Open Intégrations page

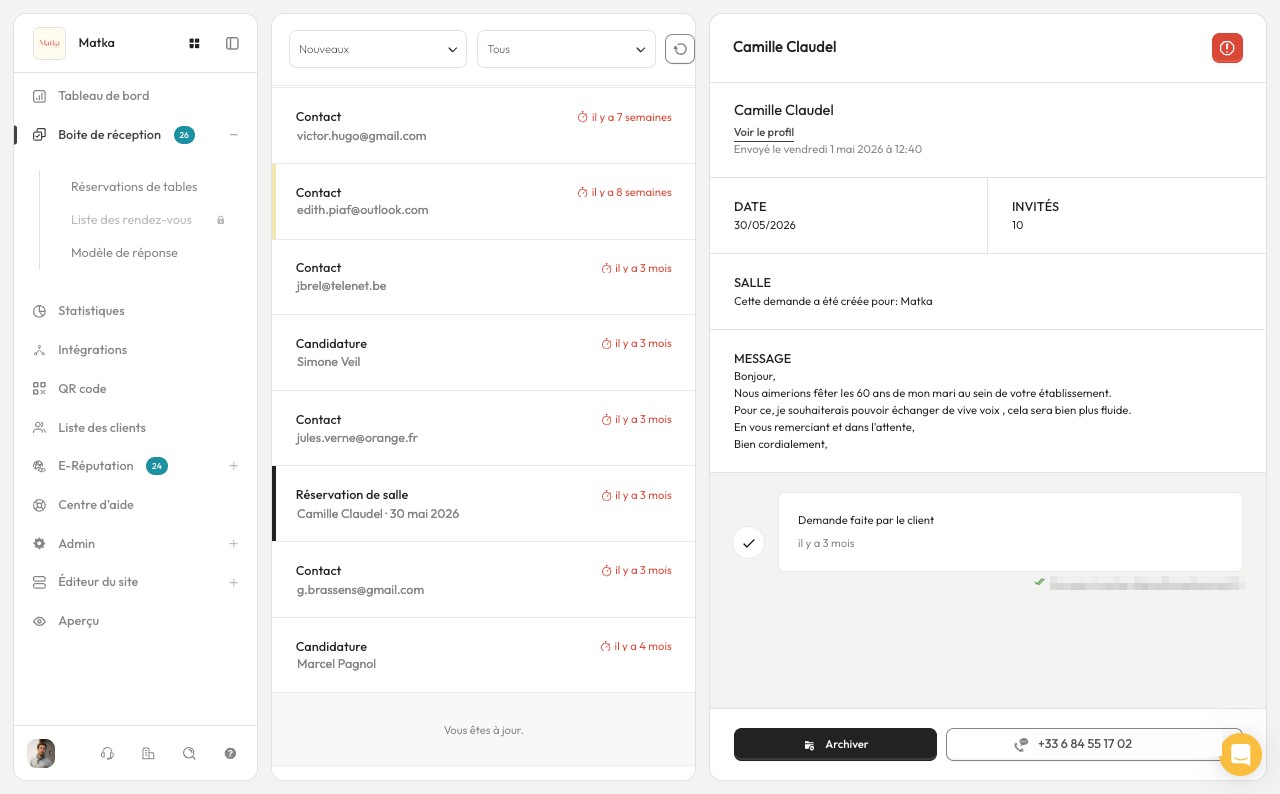point(92,350)
